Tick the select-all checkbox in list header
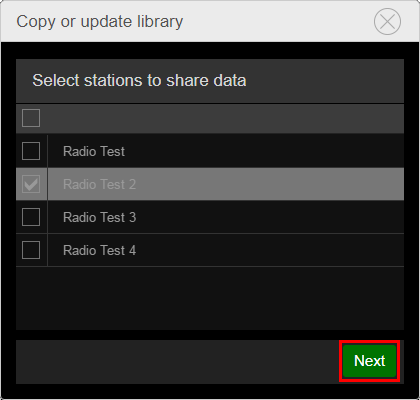Image resolution: width=420 pixels, height=400 pixels. tap(31, 118)
